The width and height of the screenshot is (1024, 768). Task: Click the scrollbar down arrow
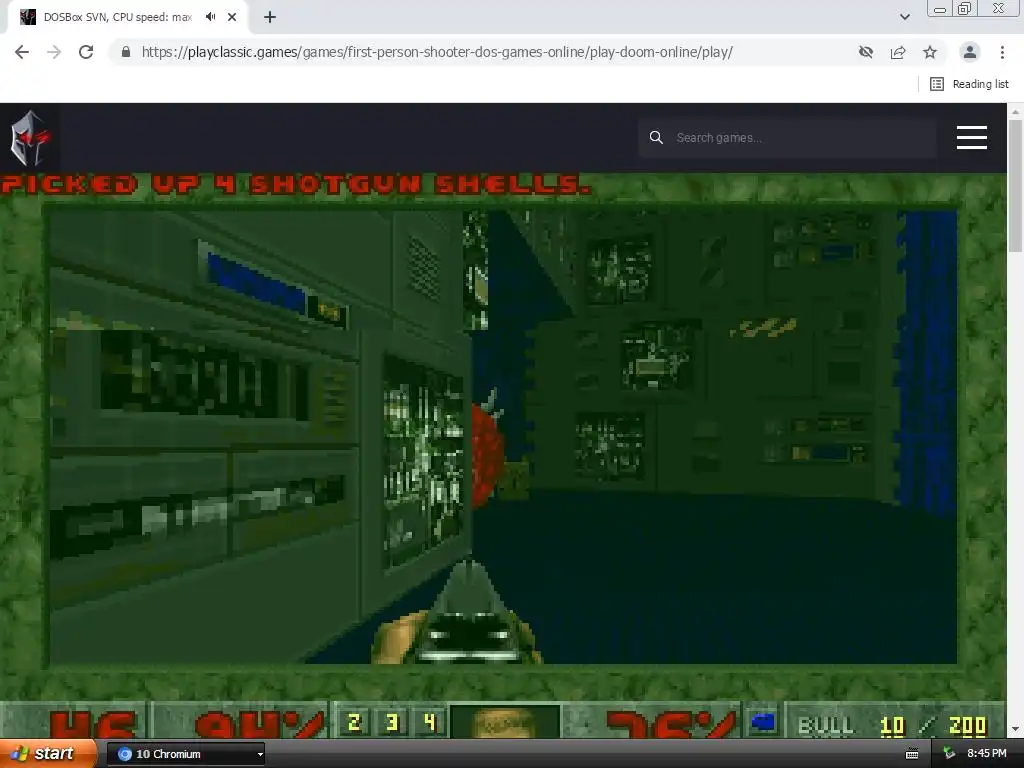point(1015,729)
